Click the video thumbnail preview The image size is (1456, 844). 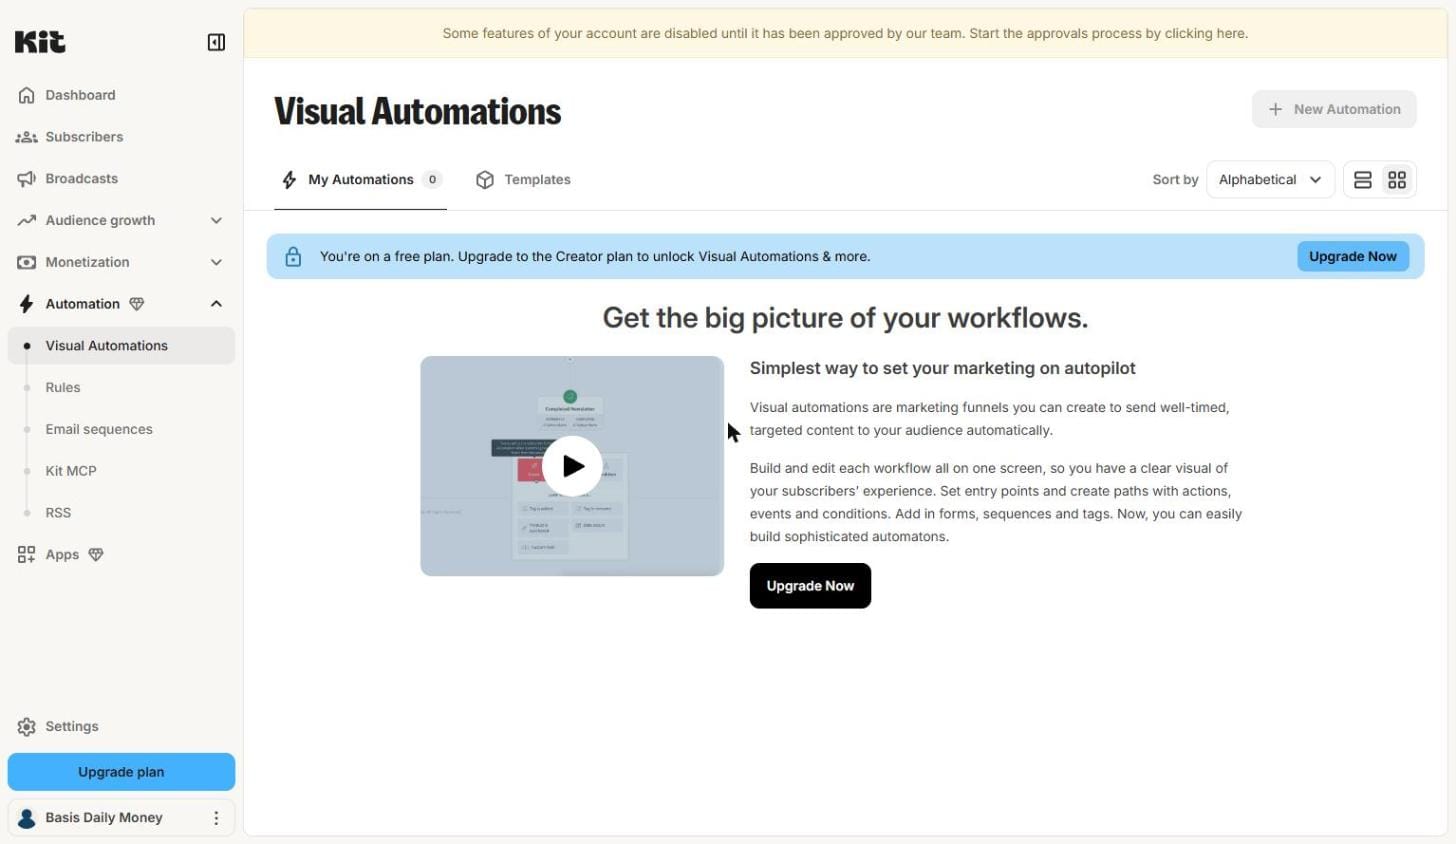pyautogui.click(x=572, y=466)
